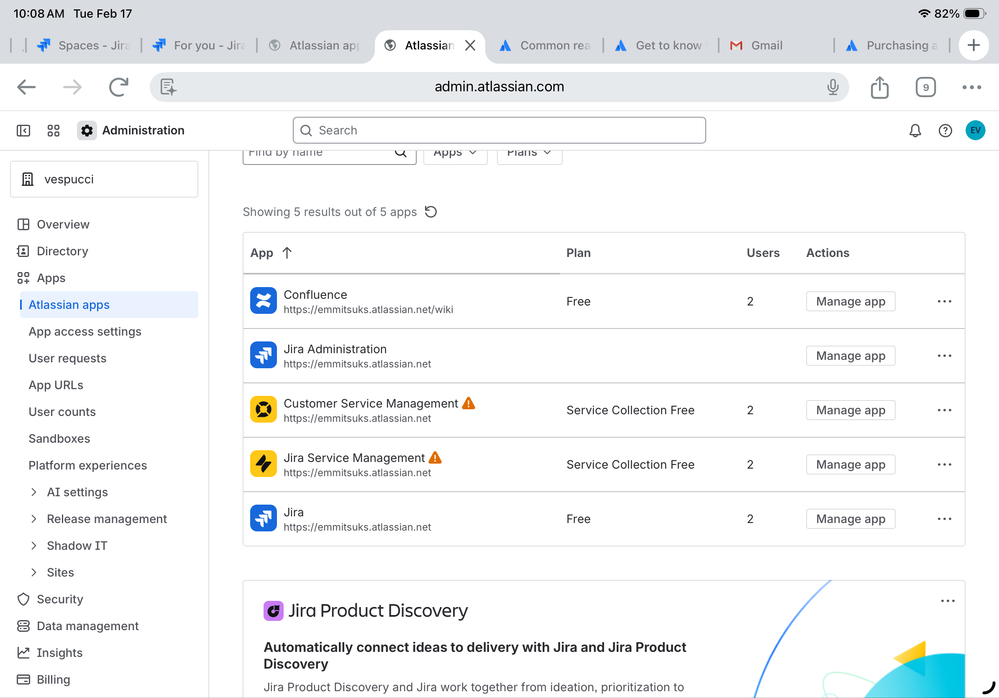The height and width of the screenshot is (698, 999).
Task: Click the Confluence app icon
Action: click(263, 301)
